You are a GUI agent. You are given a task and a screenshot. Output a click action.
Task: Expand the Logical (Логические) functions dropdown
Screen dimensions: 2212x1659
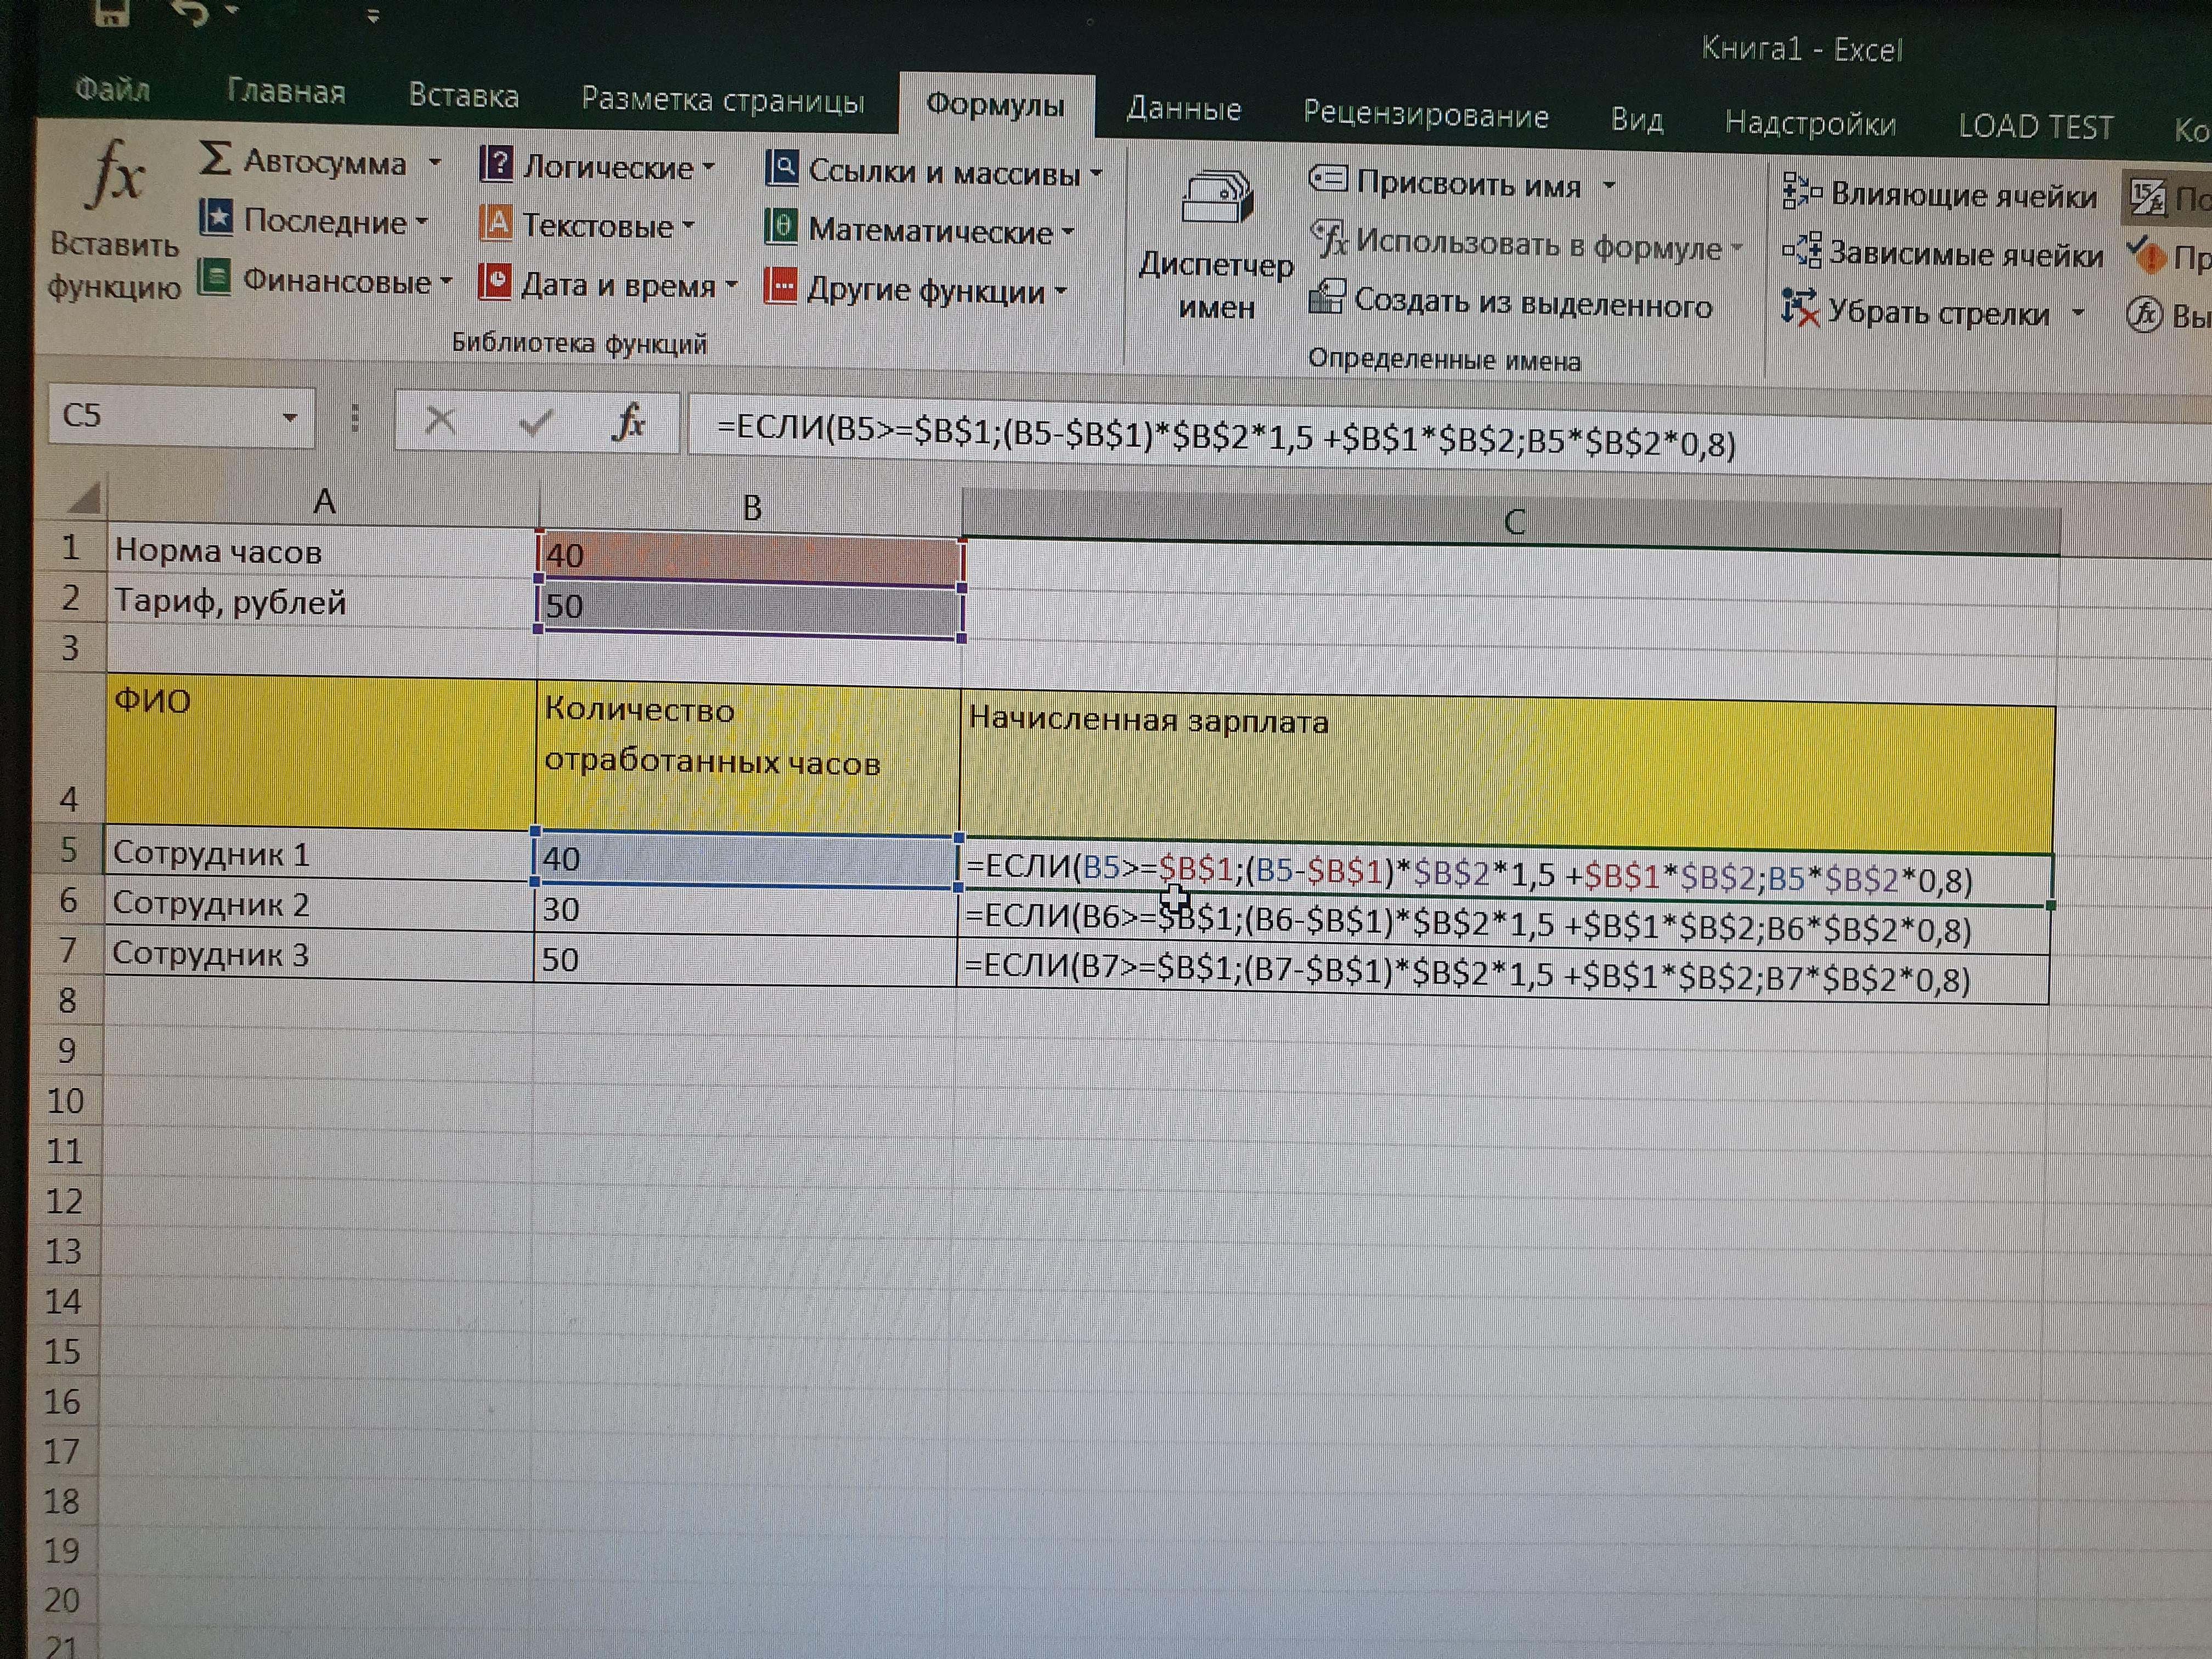(709, 167)
